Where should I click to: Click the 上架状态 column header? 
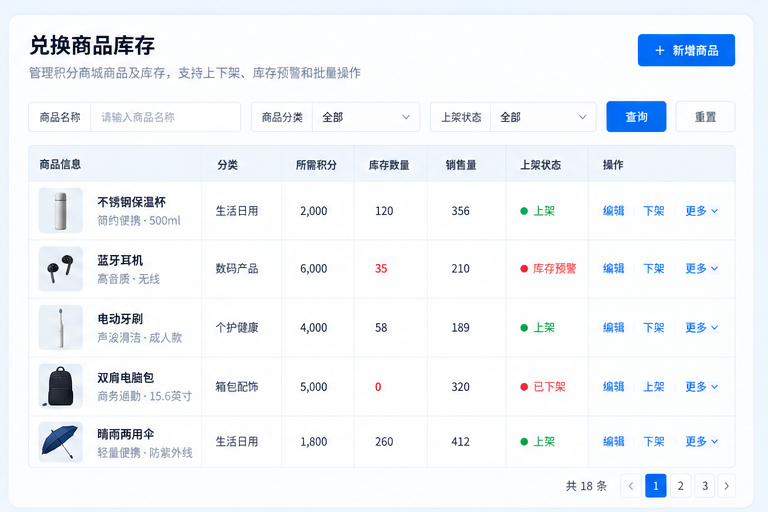541,165
